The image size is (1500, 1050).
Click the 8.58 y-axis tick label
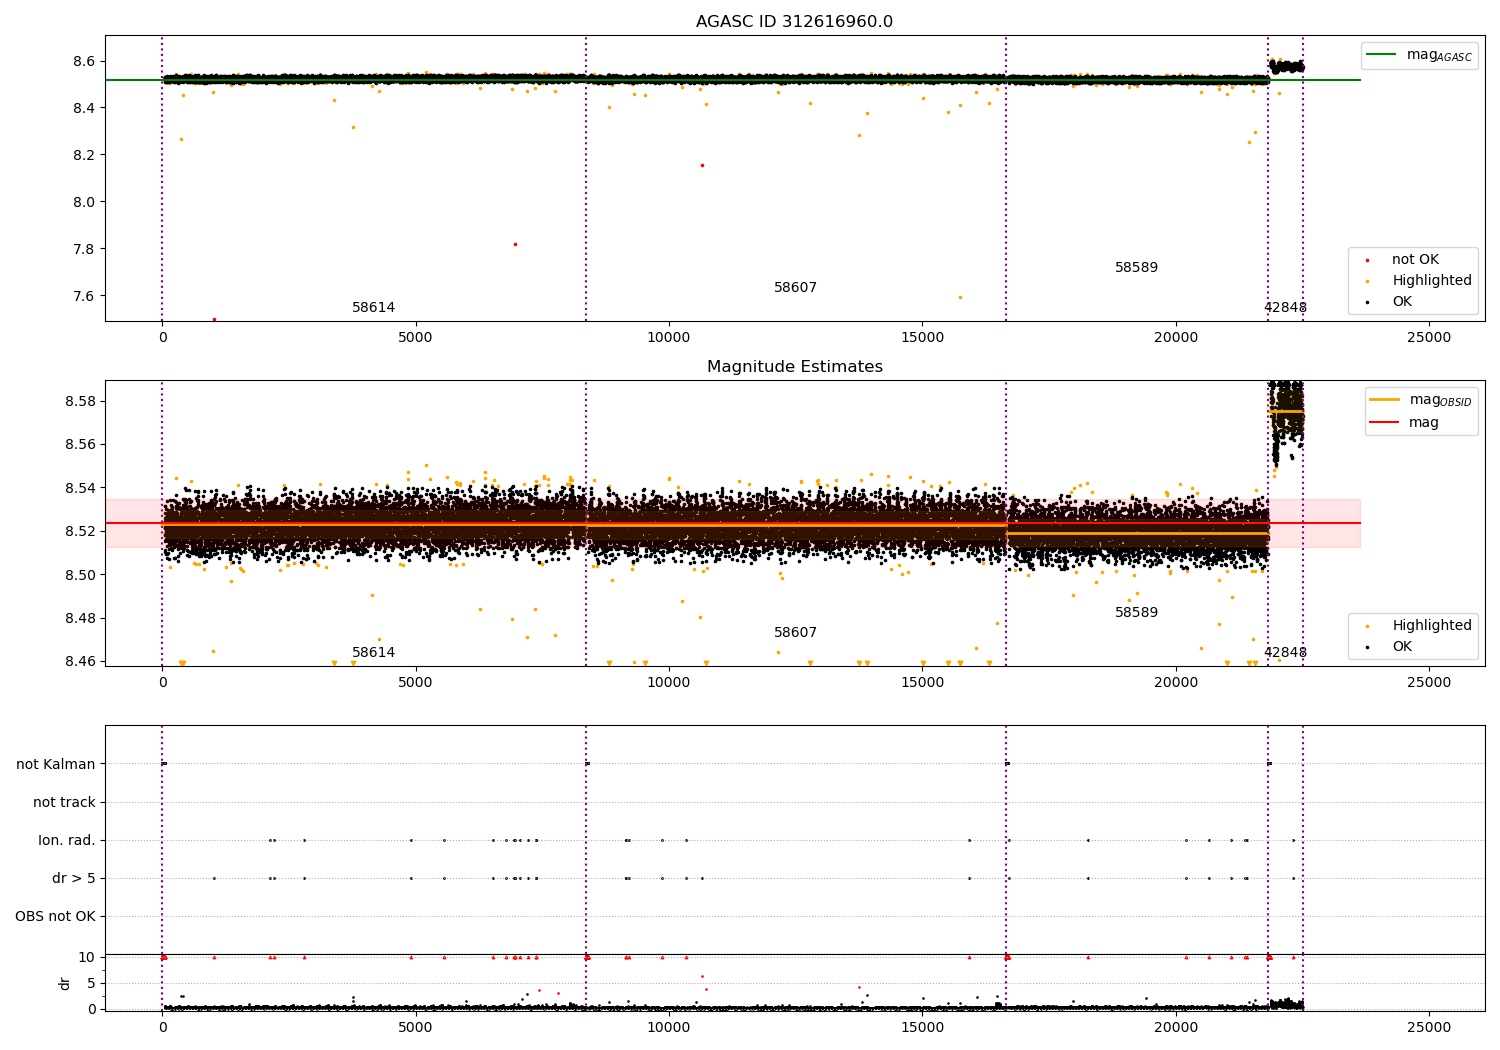(79, 402)
